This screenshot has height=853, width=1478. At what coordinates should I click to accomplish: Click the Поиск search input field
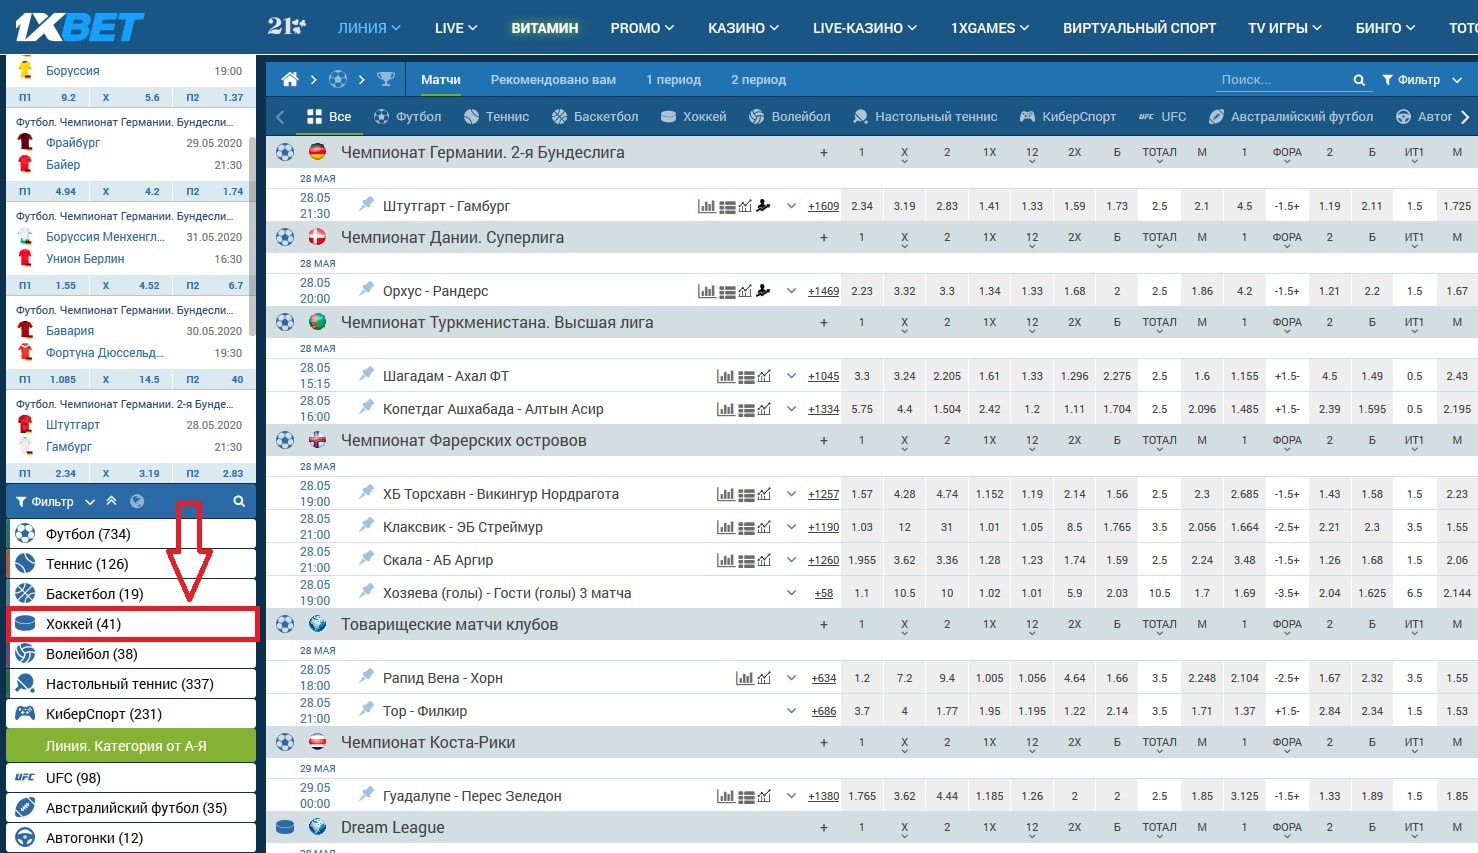point(1282,80)
